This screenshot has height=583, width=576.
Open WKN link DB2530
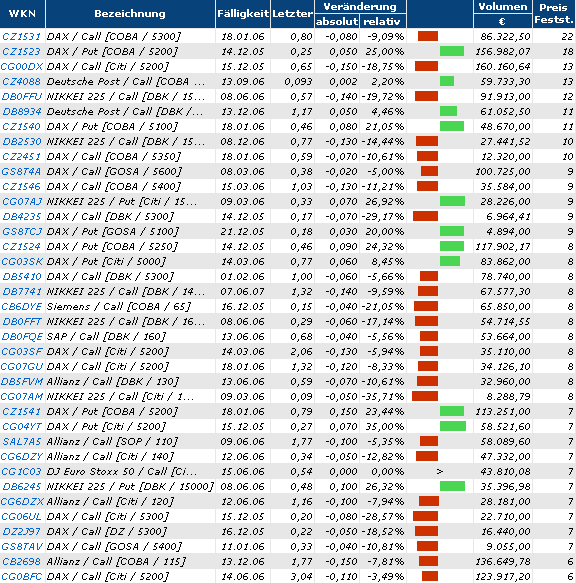22,142
